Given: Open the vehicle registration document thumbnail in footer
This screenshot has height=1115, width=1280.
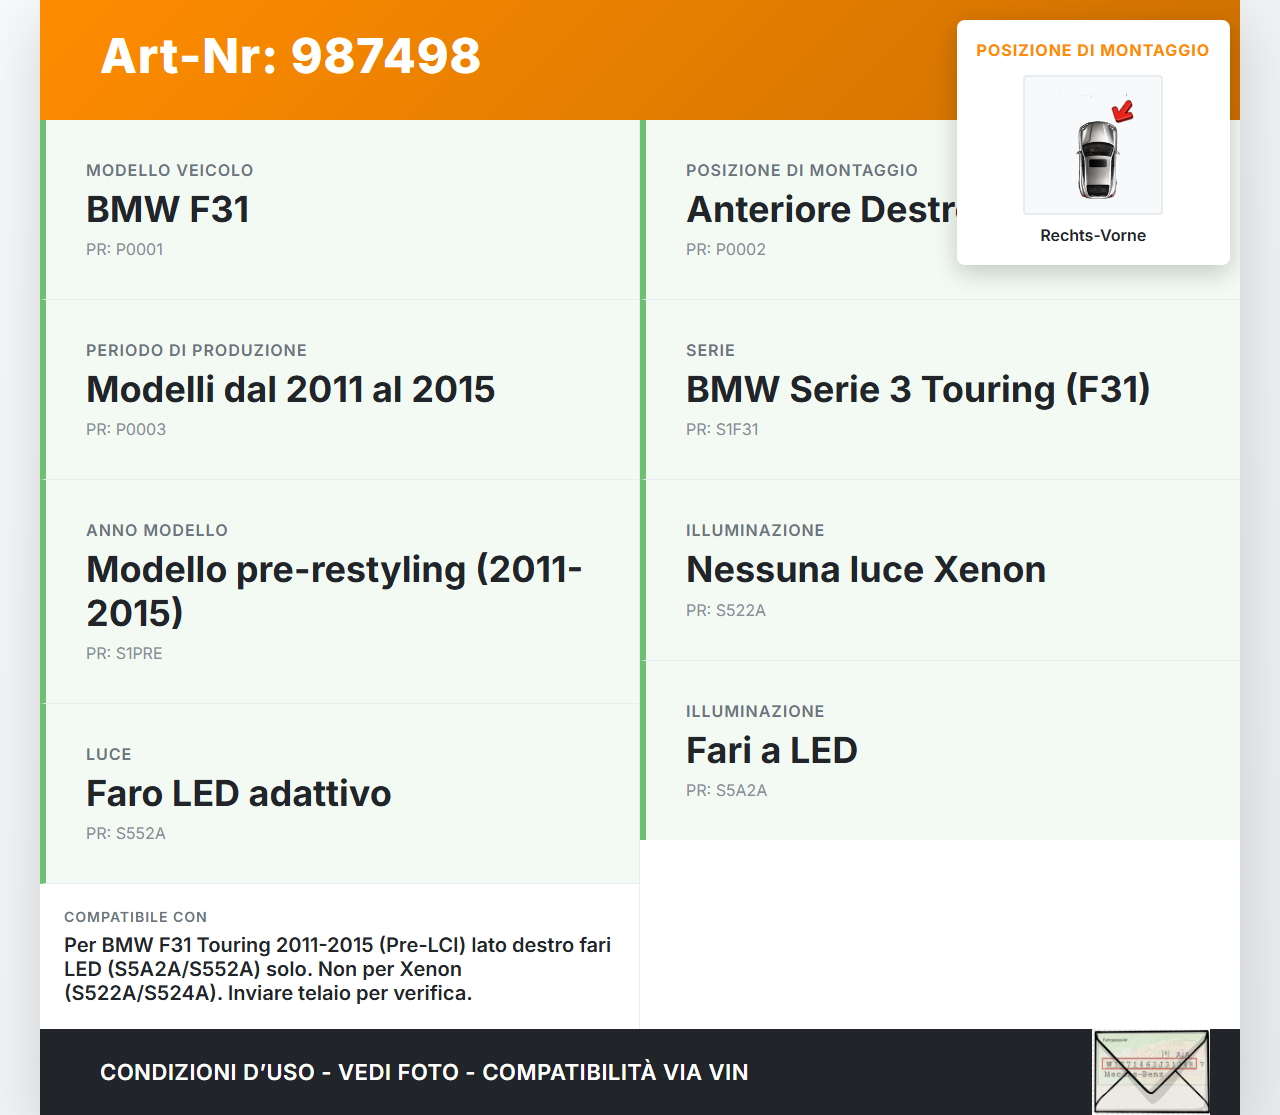Looking at the screenshot, I should [x=1151, y=1072].
